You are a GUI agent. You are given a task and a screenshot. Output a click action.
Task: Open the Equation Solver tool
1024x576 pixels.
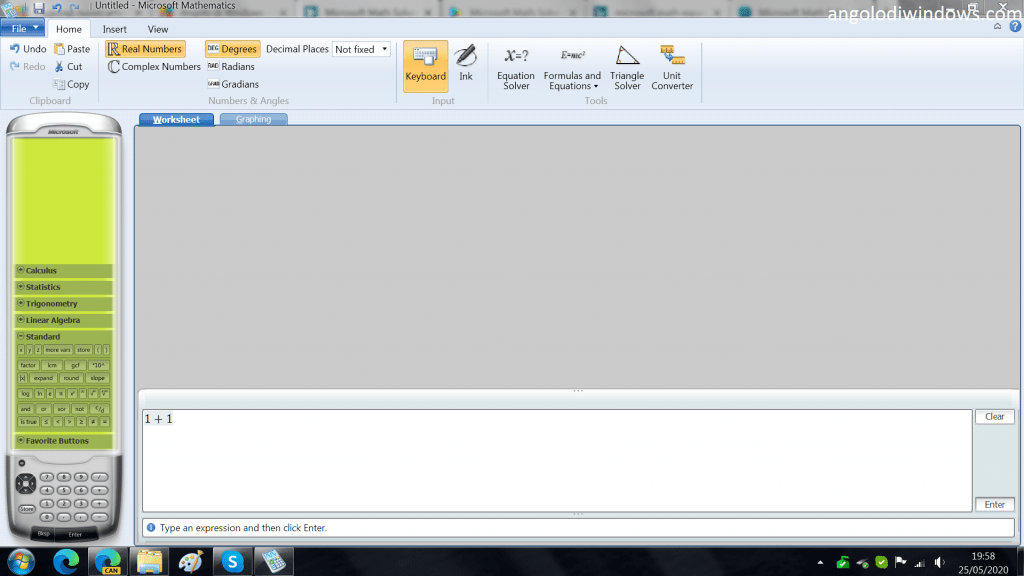tap(516, 67)
